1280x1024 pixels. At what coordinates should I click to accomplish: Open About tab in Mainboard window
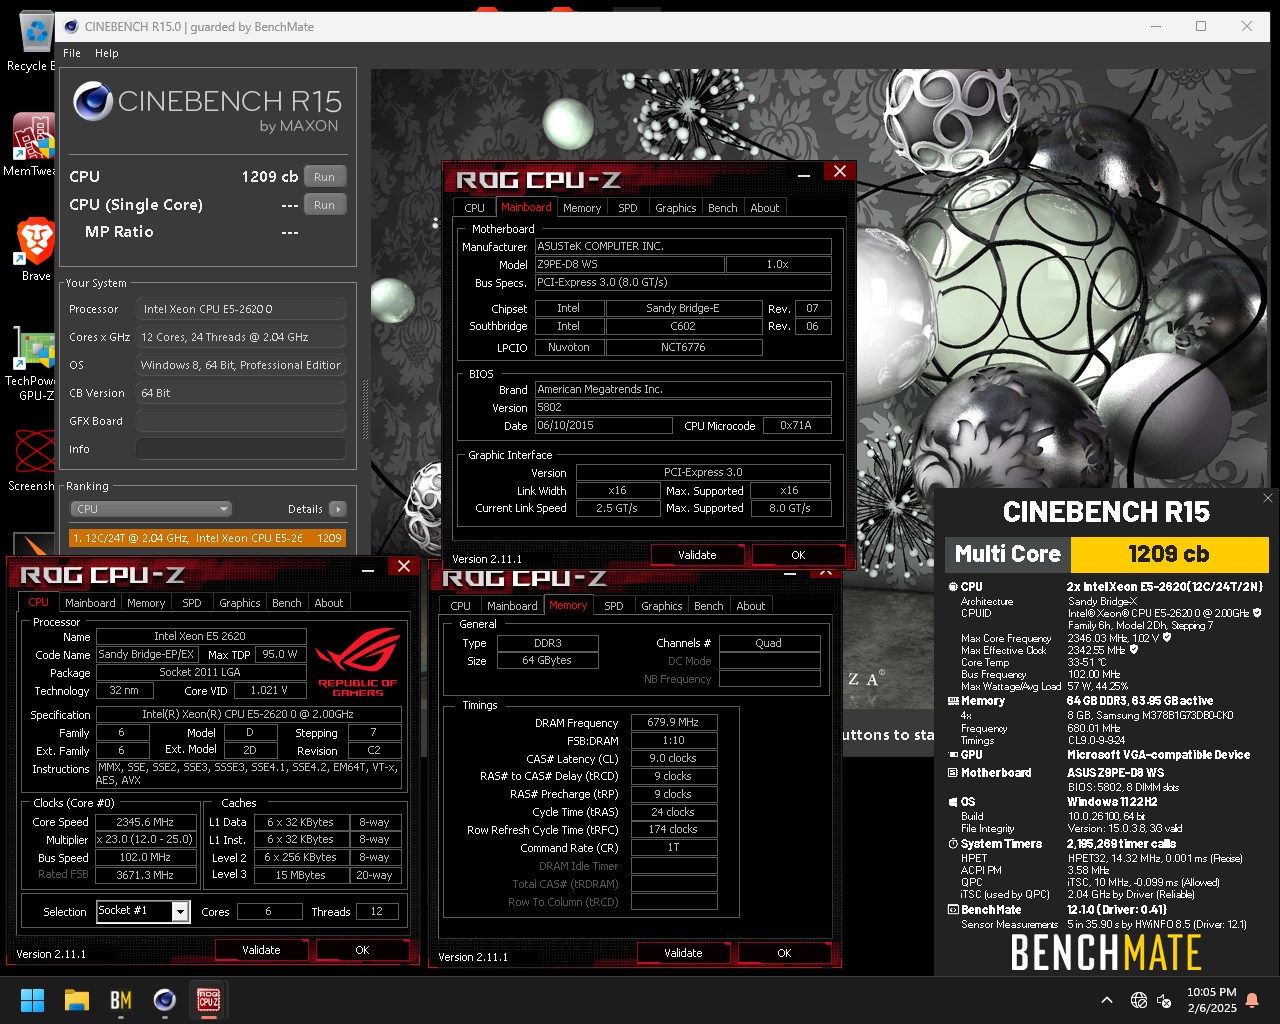(x=765, y=208)
